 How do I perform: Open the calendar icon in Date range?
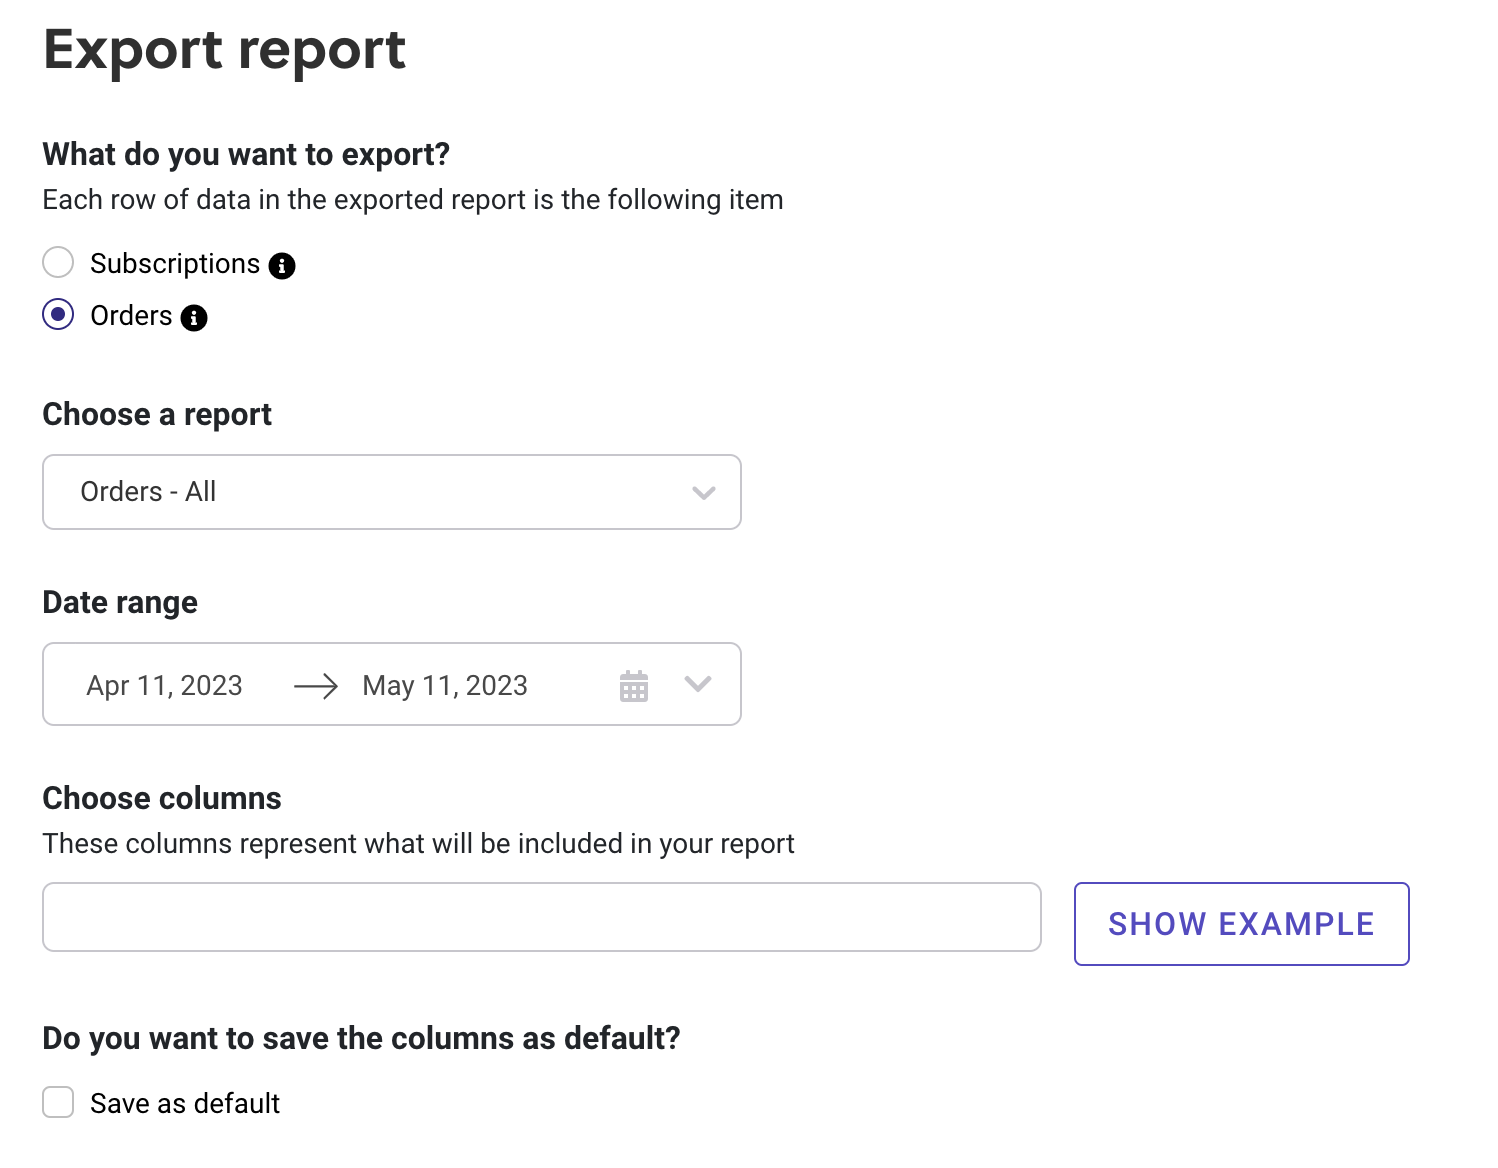(x=634, y=686)
